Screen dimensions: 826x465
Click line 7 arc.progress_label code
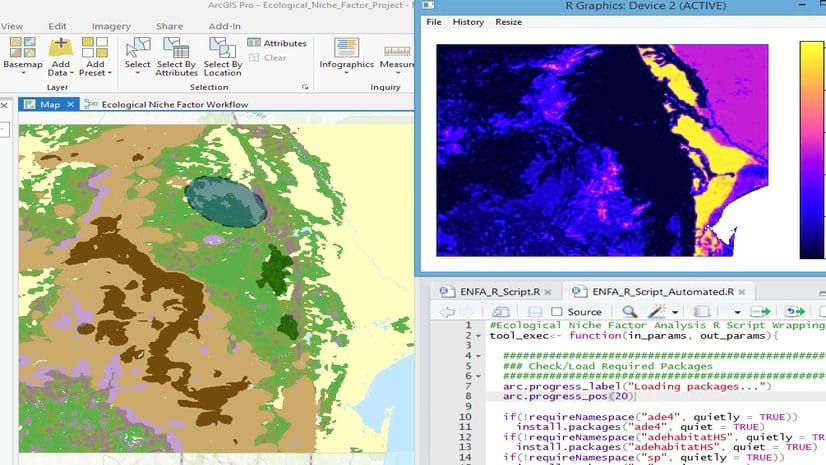(x=637, y=387)
